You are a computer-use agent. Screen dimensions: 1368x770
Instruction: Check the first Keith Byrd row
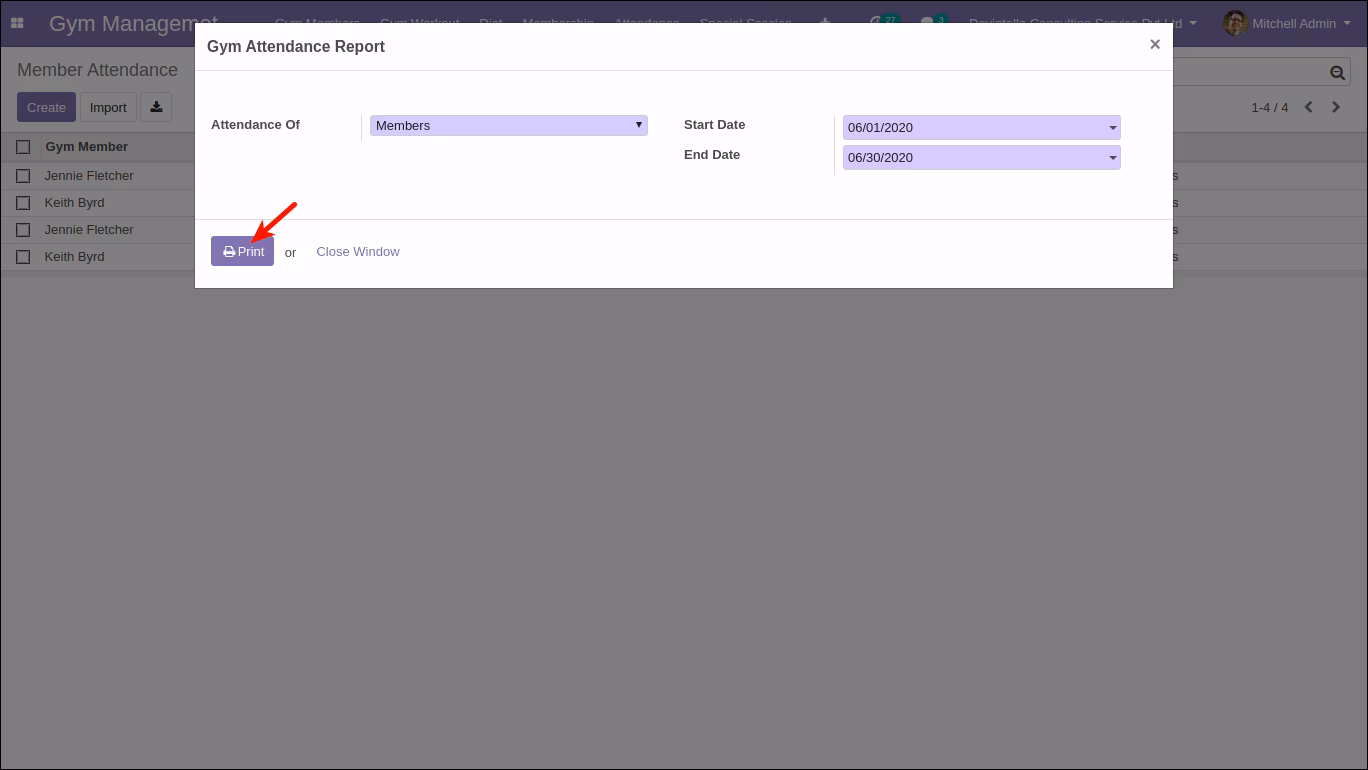[x=23, y=203]
